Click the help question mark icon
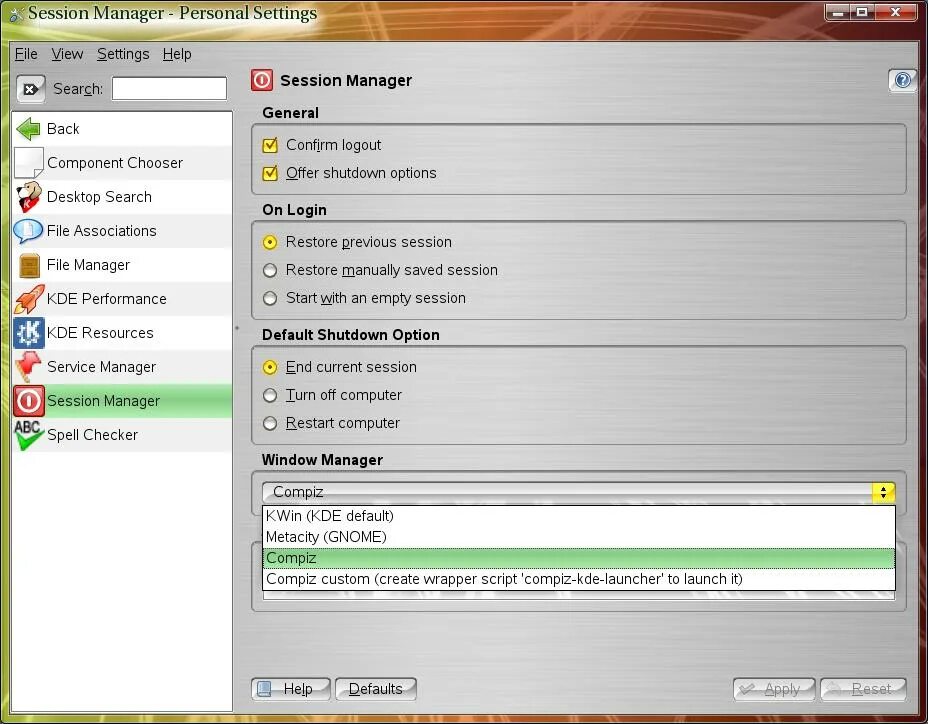This screenshot has width=928, height=724. 901,80
